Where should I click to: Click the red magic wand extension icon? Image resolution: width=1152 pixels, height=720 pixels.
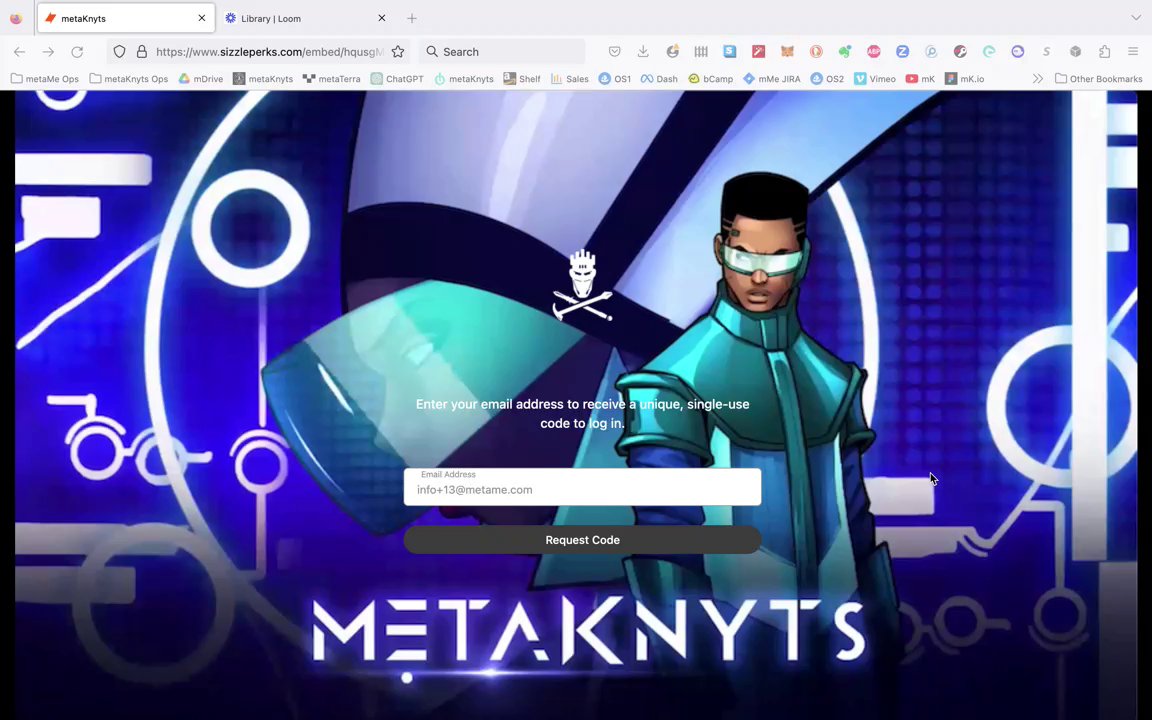click(x=758, y=51)
